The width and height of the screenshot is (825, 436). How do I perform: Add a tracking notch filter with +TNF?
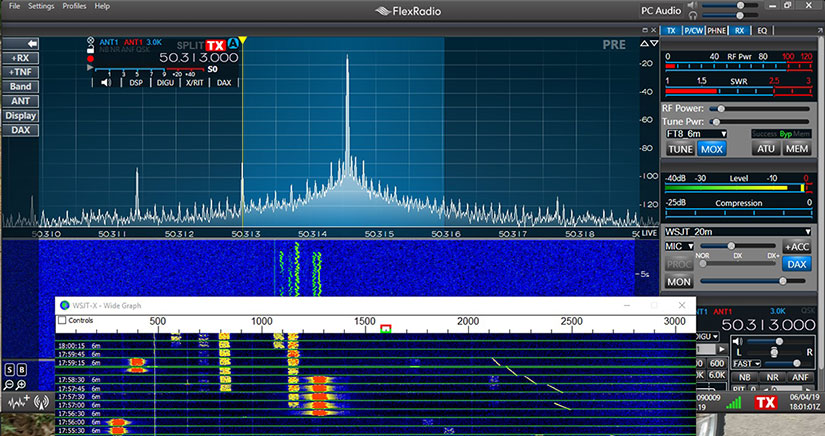click(21, 72)
